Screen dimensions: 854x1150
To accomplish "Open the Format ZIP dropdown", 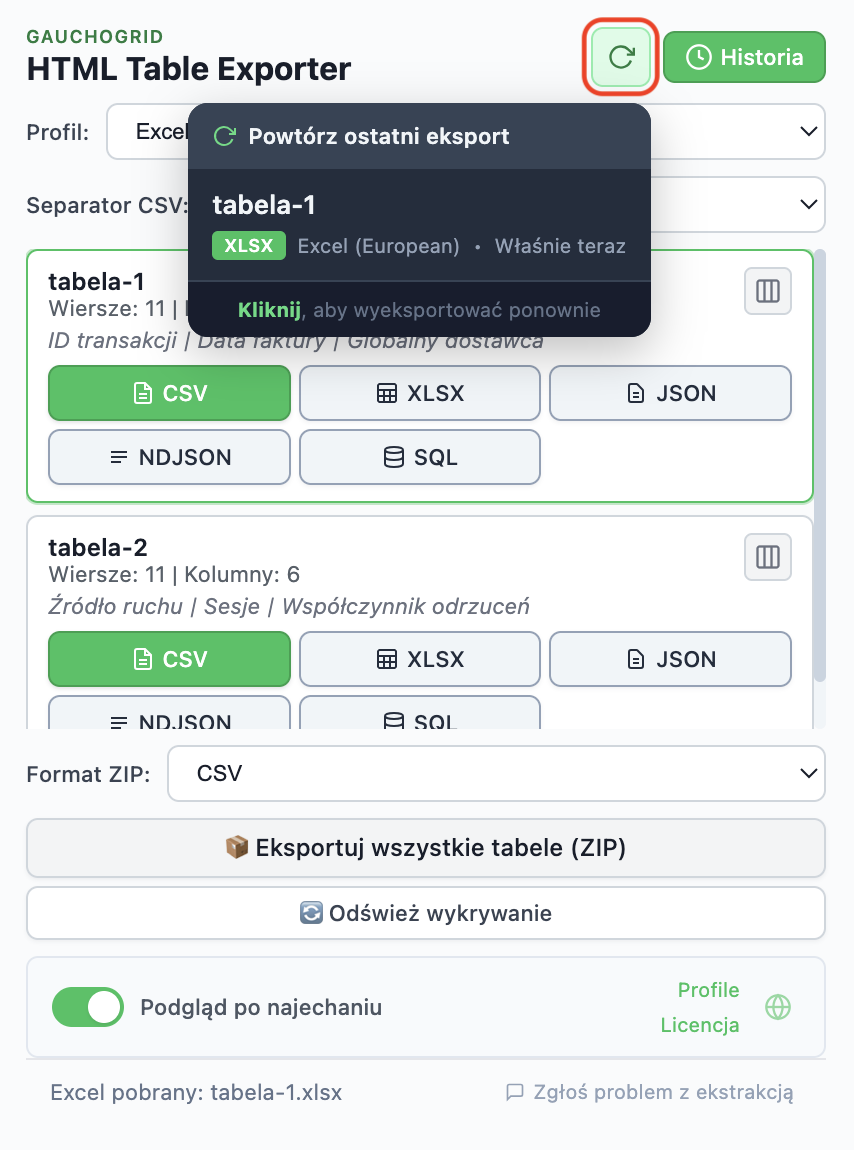I will [496, 773].
